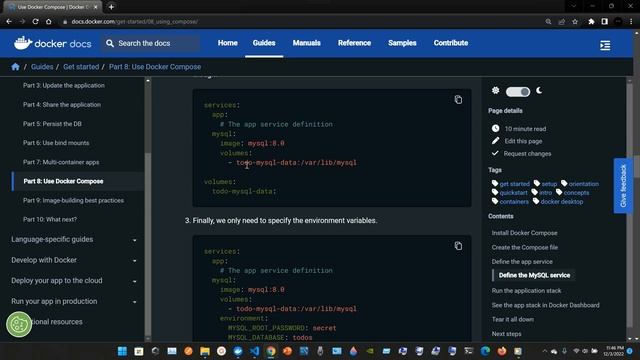Open Part 3: Update the application
The height and width of the screenshot is (360, 640).
click(x=64, y=85)
